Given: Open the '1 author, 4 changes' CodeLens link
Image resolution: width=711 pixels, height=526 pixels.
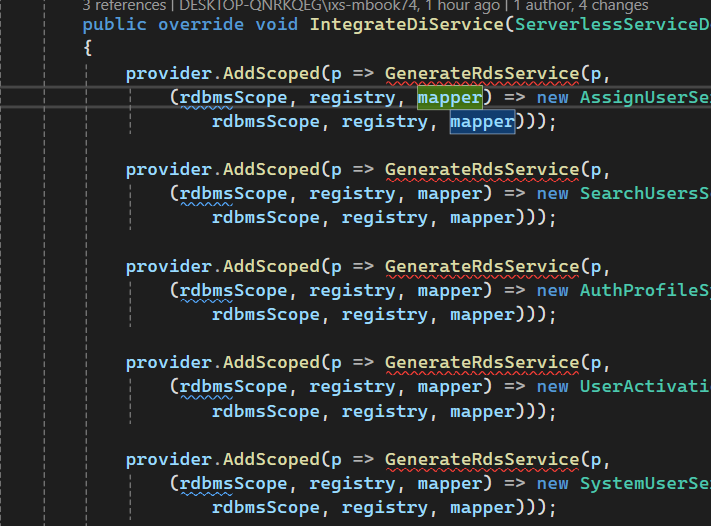Looking at the screenshot, I should [x=580, y=5].
